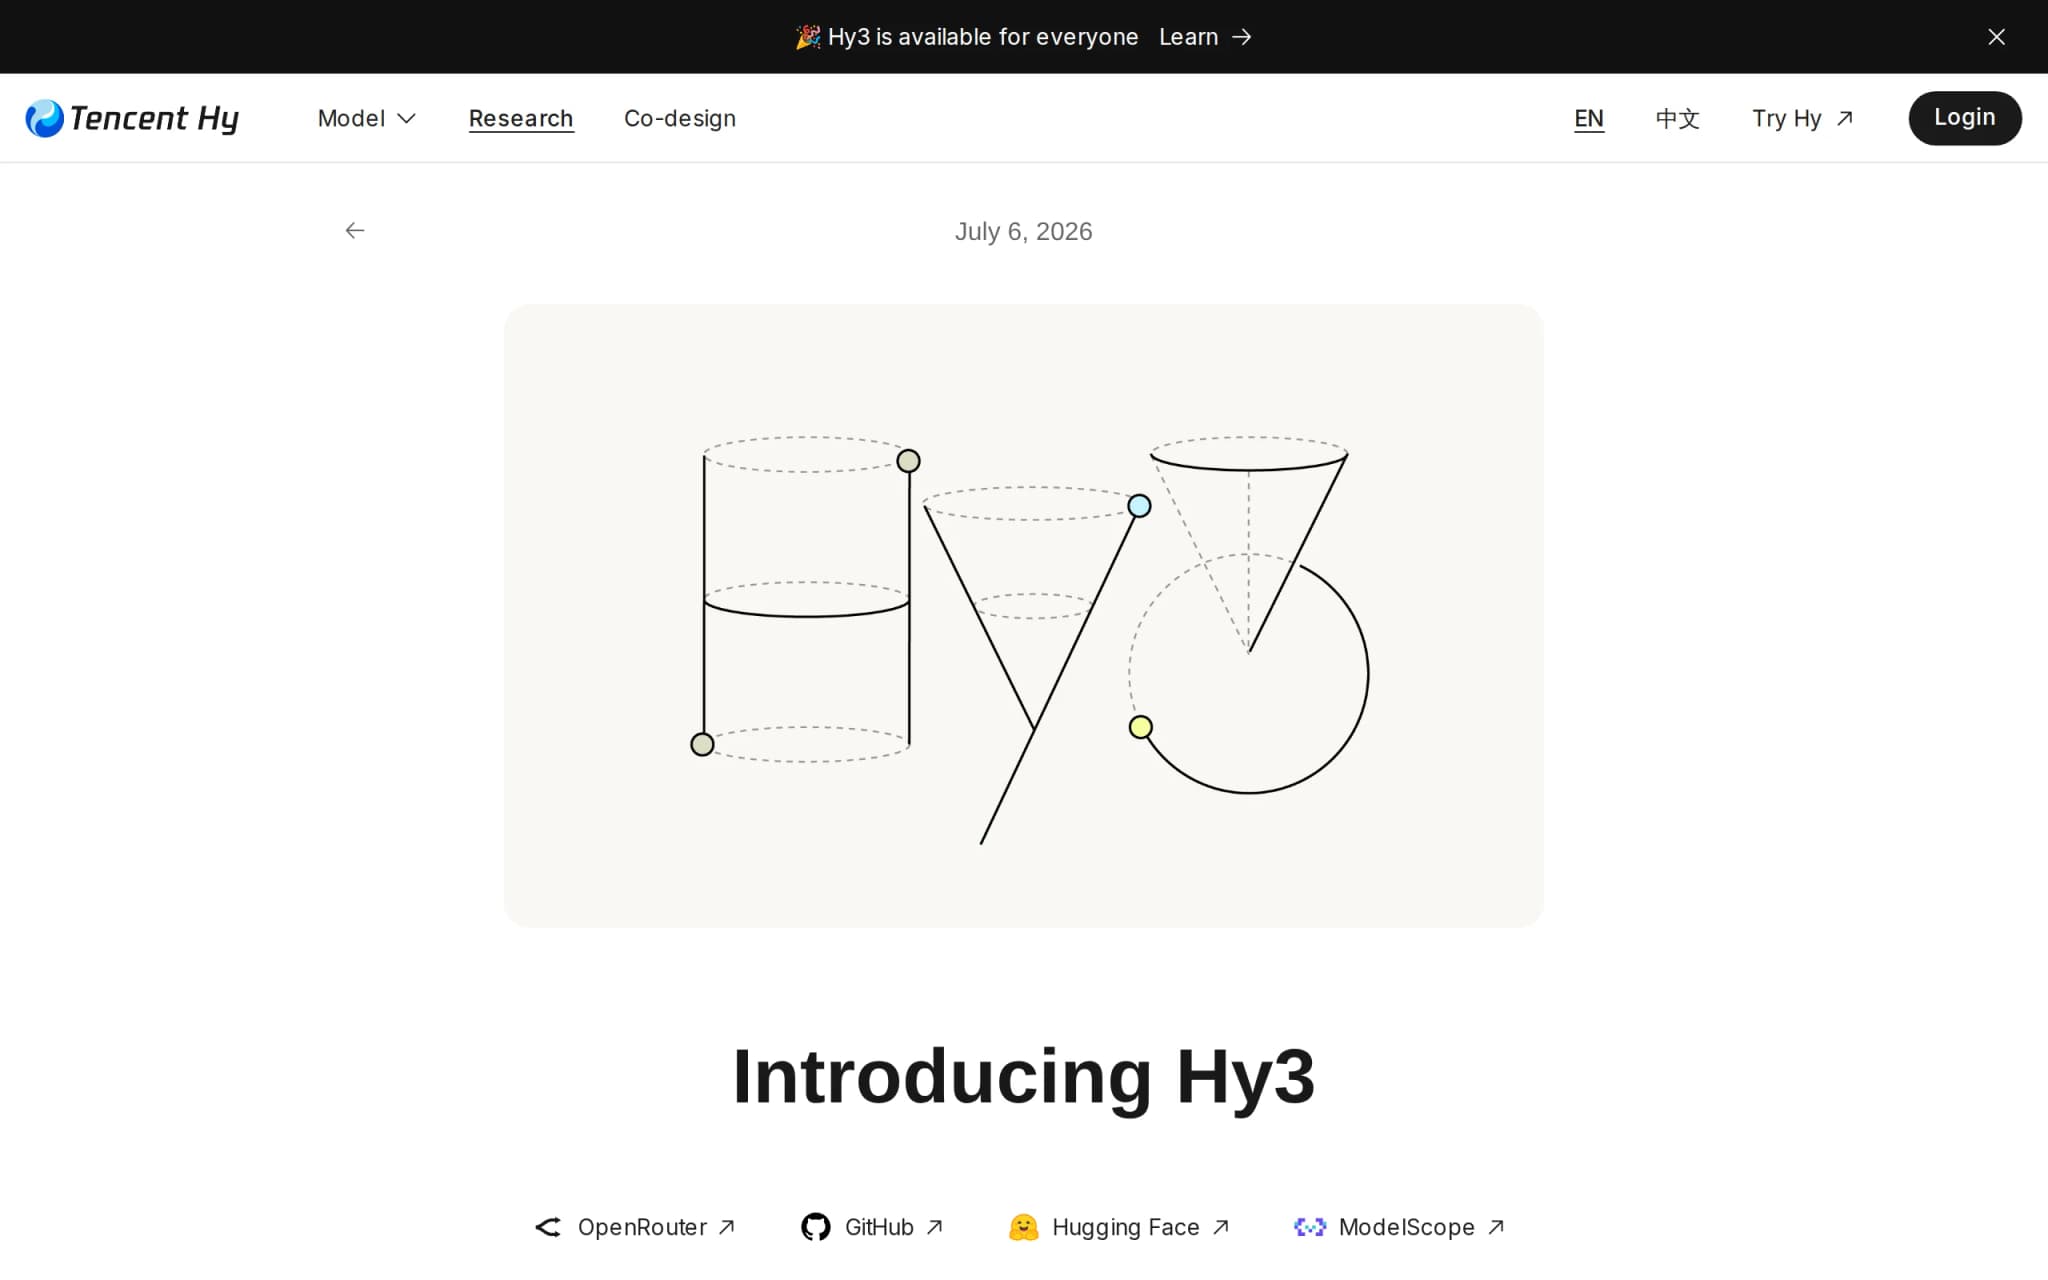Viewport: 2048px width, 1280px height.
Task: Click the Hugging Face emoji icon
Action: (x=1023, y=1227)
